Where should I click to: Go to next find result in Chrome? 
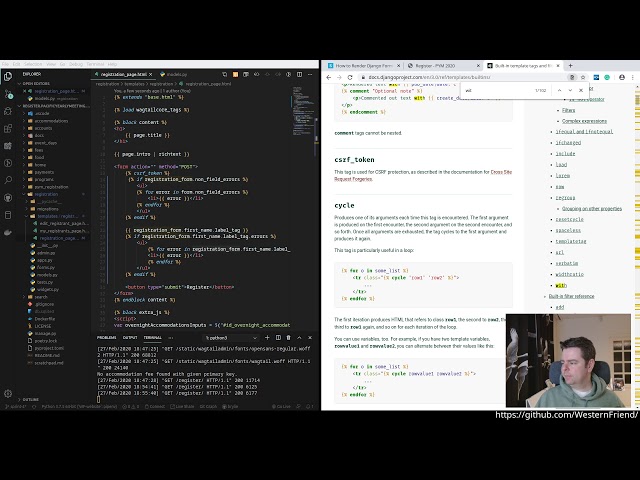coord(570,90)
